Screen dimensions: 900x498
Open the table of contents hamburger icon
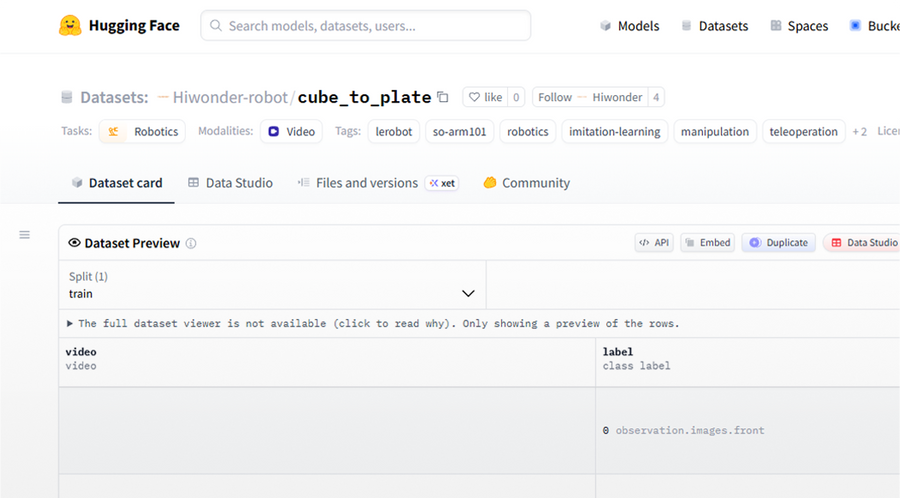(25, 235)
